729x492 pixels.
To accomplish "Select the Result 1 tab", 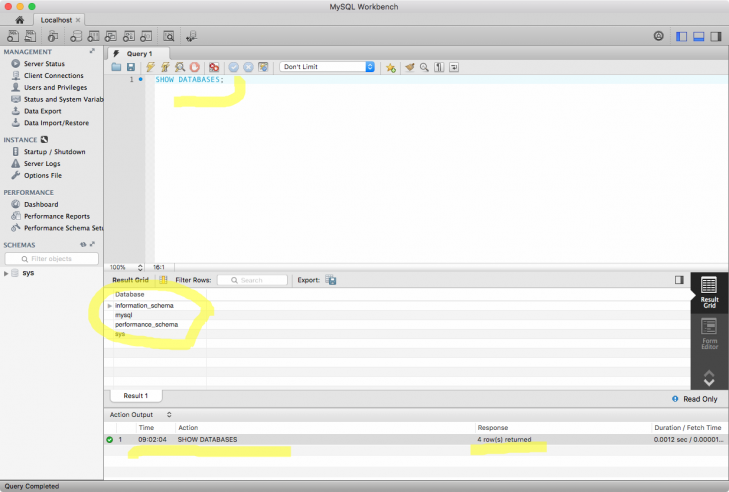I will click(x=136, y=396).
